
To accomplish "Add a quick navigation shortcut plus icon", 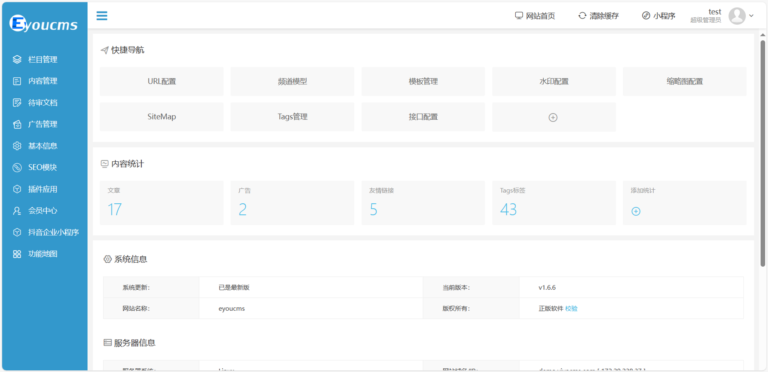I will (553, 117).
